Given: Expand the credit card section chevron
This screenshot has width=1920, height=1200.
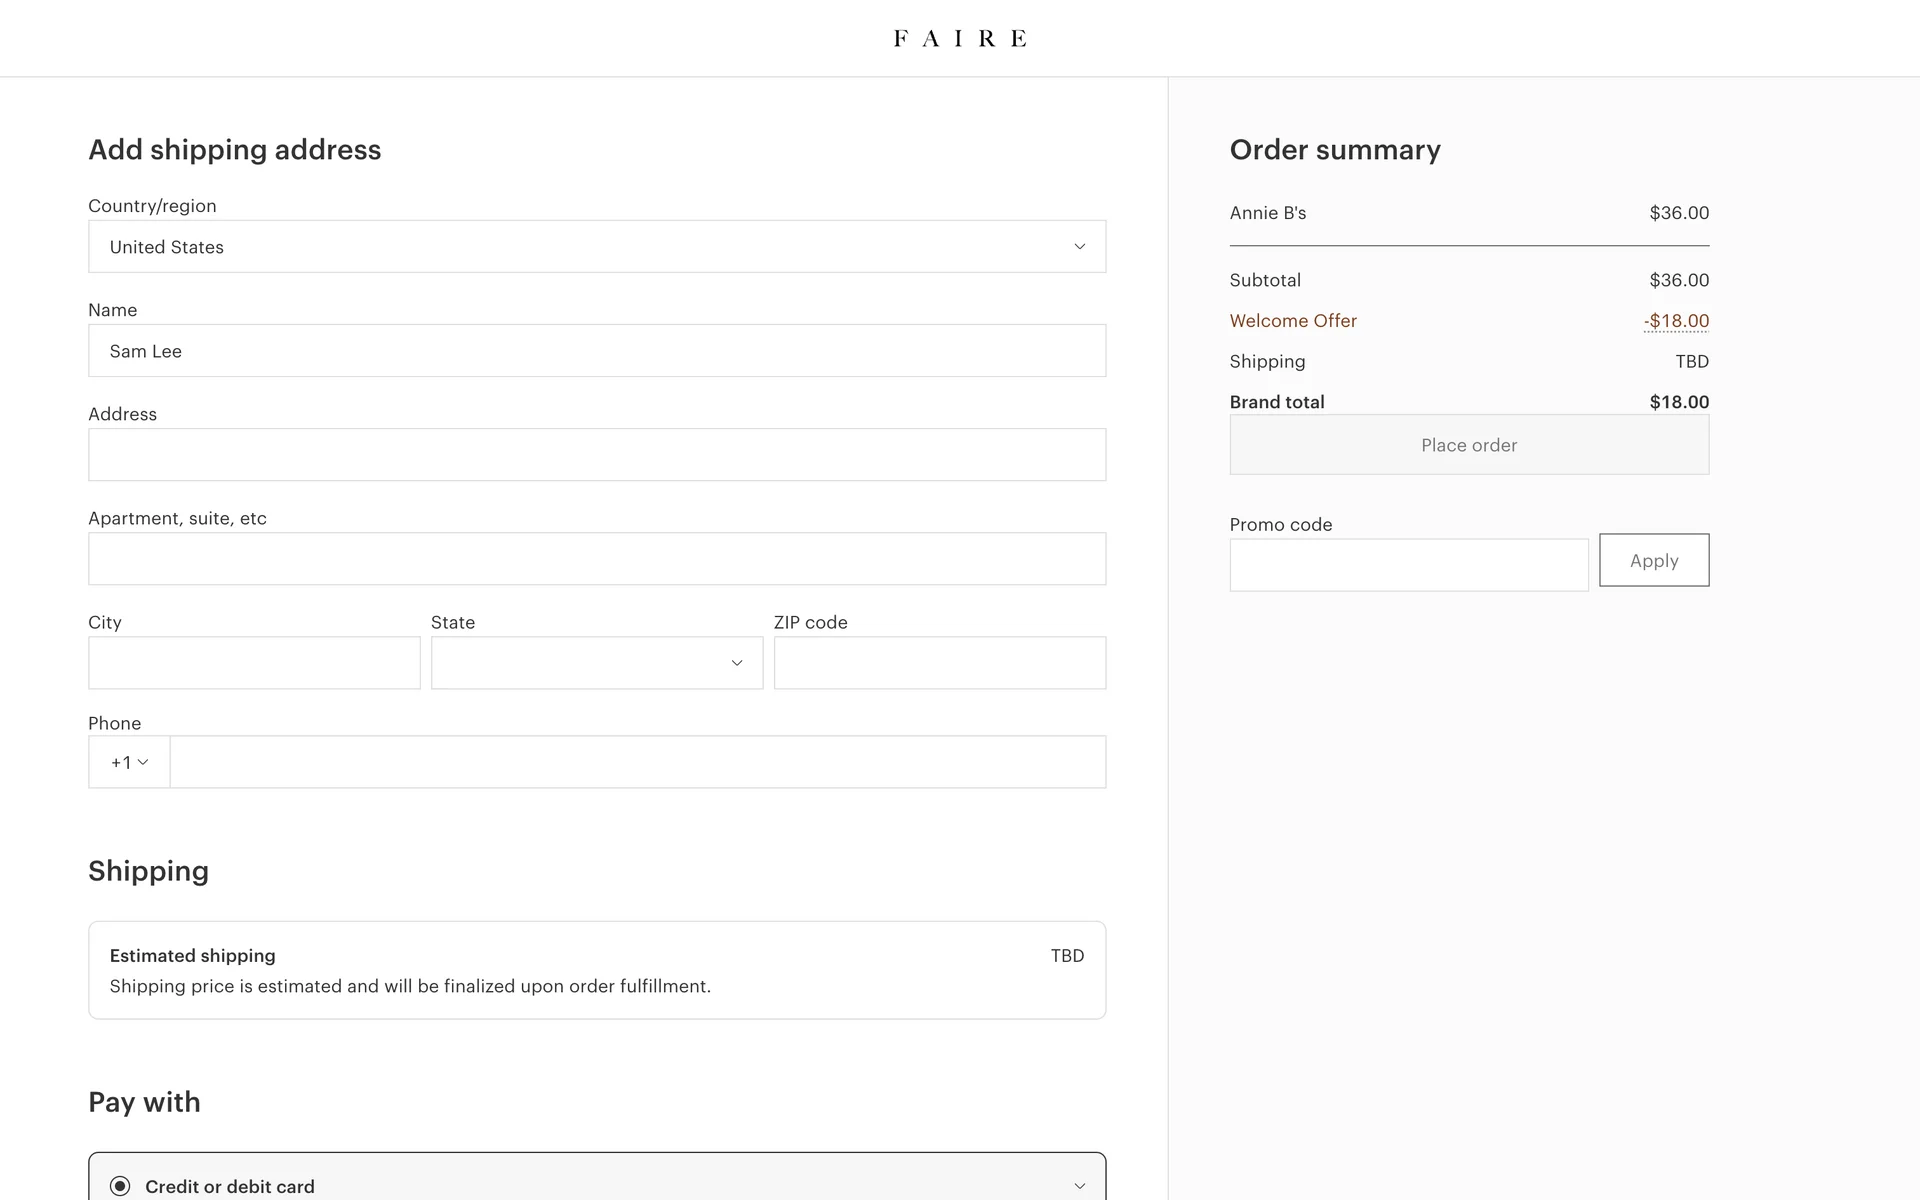Looking at the screenshot, I should point(1079,1186).
